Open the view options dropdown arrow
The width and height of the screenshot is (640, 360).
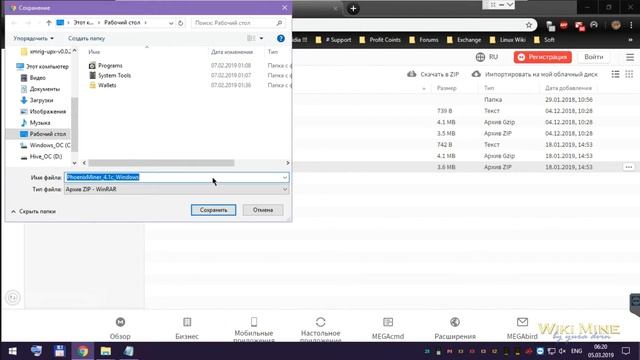click(x=261, y=38)
